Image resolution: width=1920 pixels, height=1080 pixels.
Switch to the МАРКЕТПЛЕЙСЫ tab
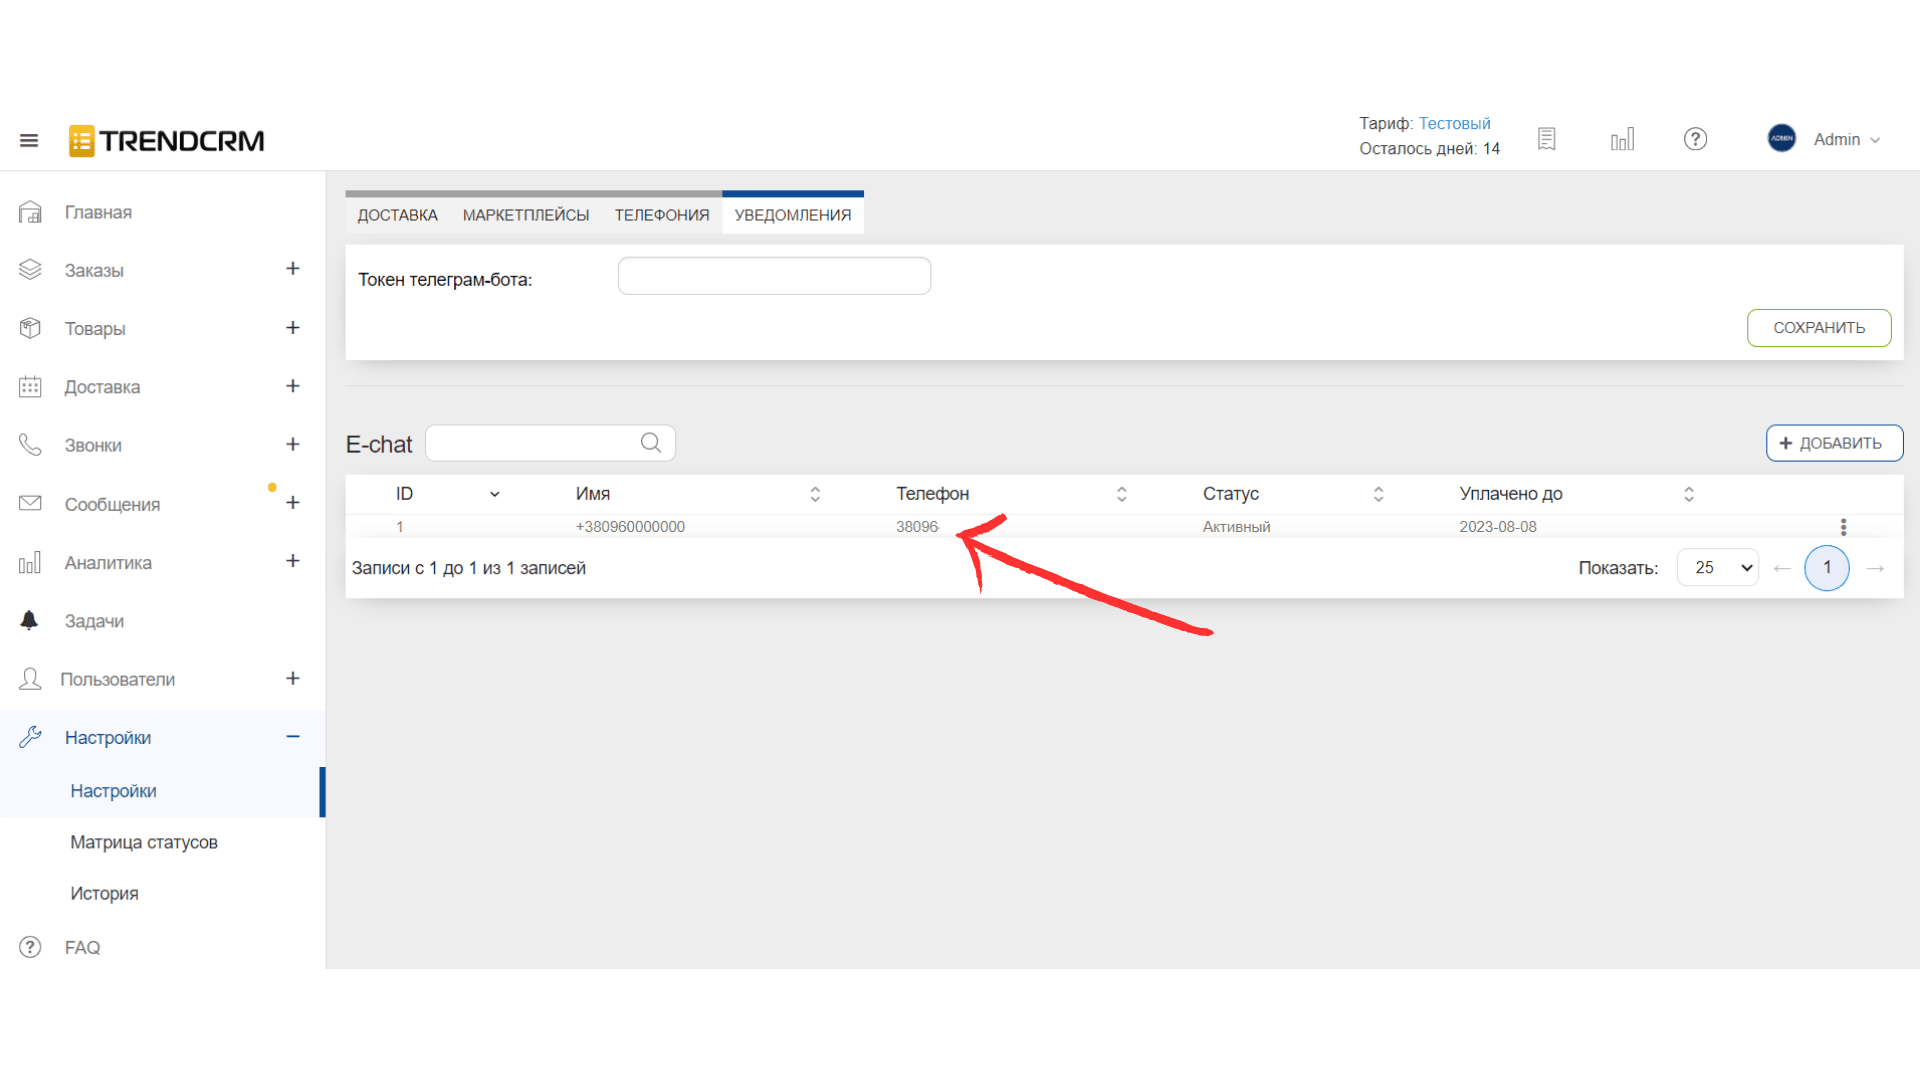click(526, 215)
